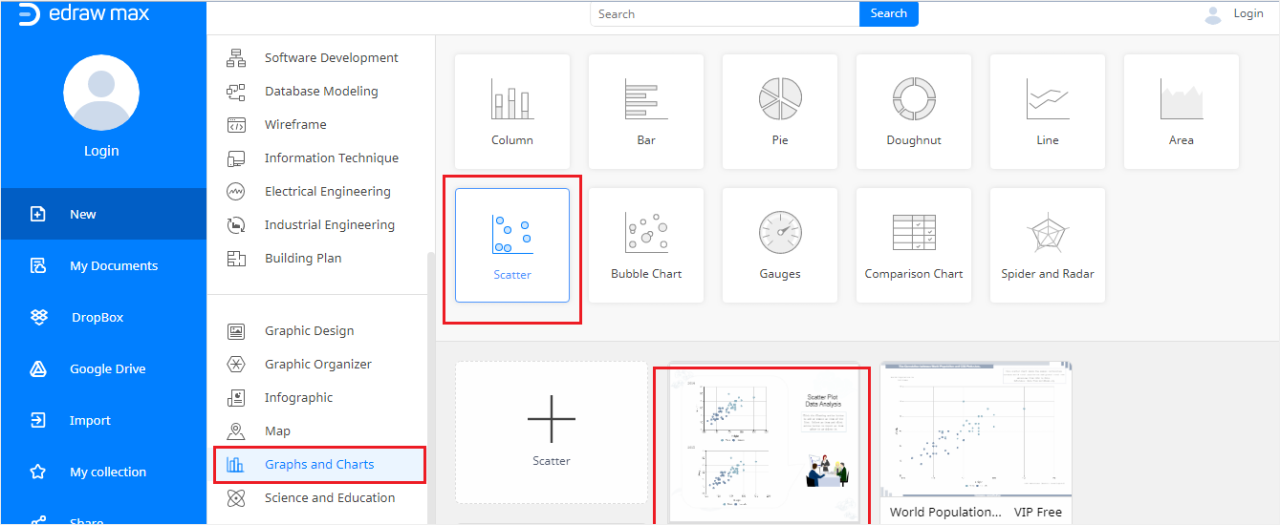Click the New file icon
Screen dimensions: 1280x525
[x=38, y=214]
